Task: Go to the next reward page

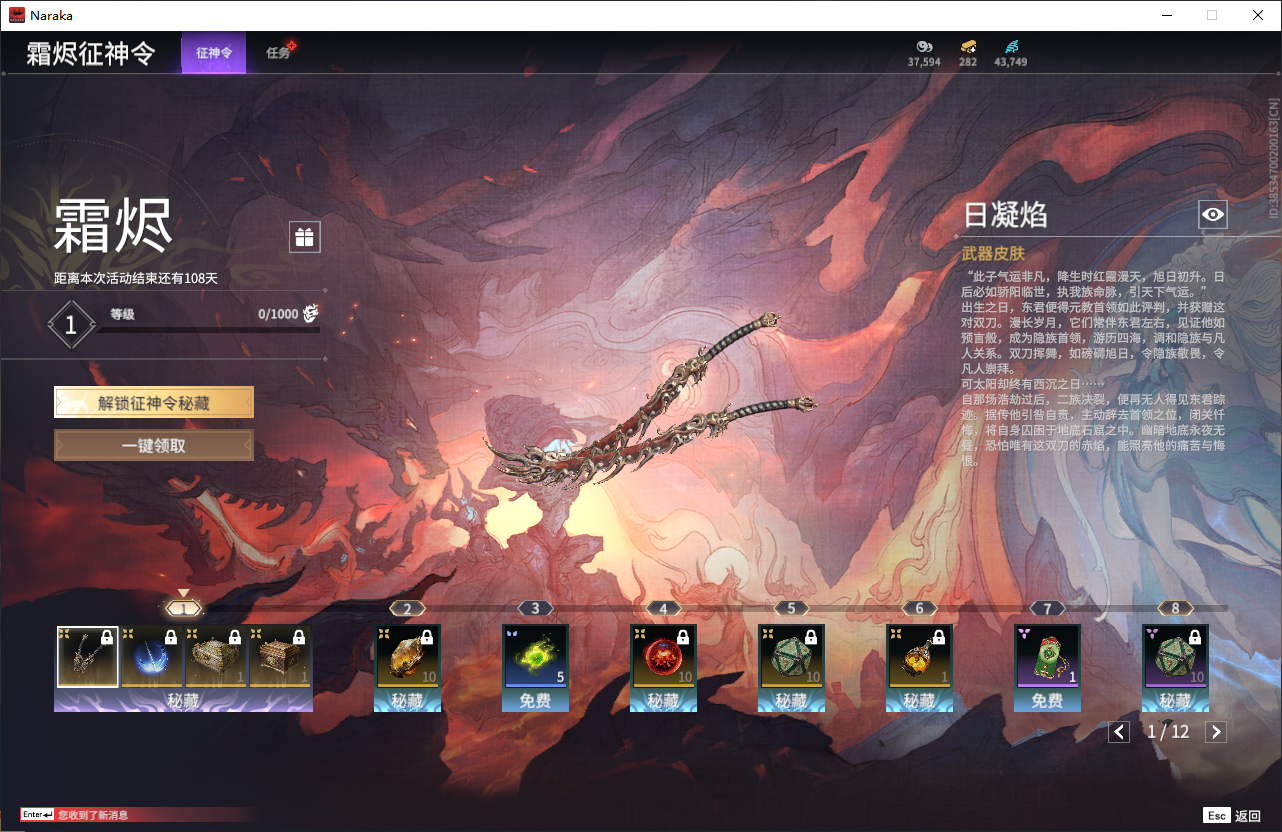Action: point(1216,732)
